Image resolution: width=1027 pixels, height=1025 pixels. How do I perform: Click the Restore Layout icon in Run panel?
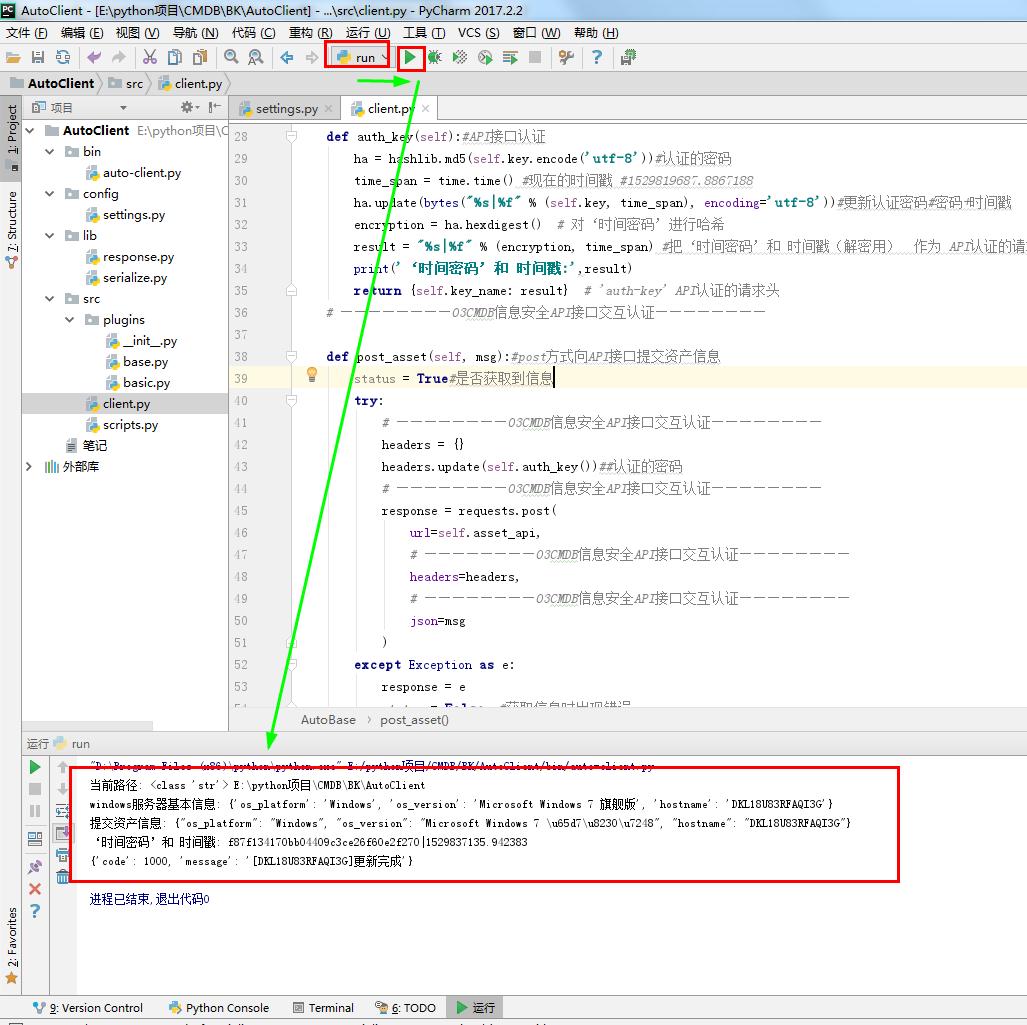click(x=35, y=838)
